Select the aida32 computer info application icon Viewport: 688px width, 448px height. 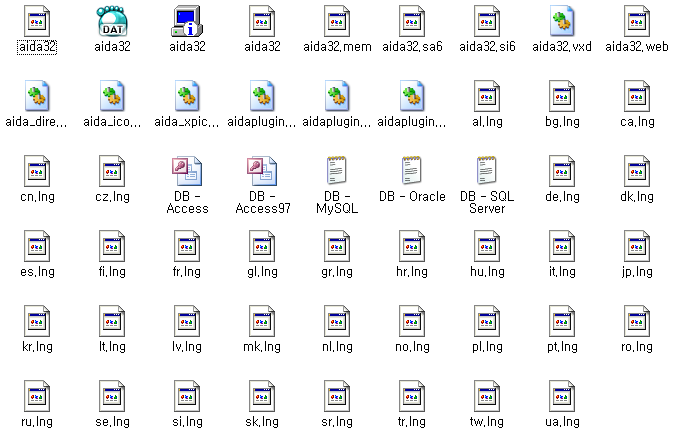coord(187,21)
